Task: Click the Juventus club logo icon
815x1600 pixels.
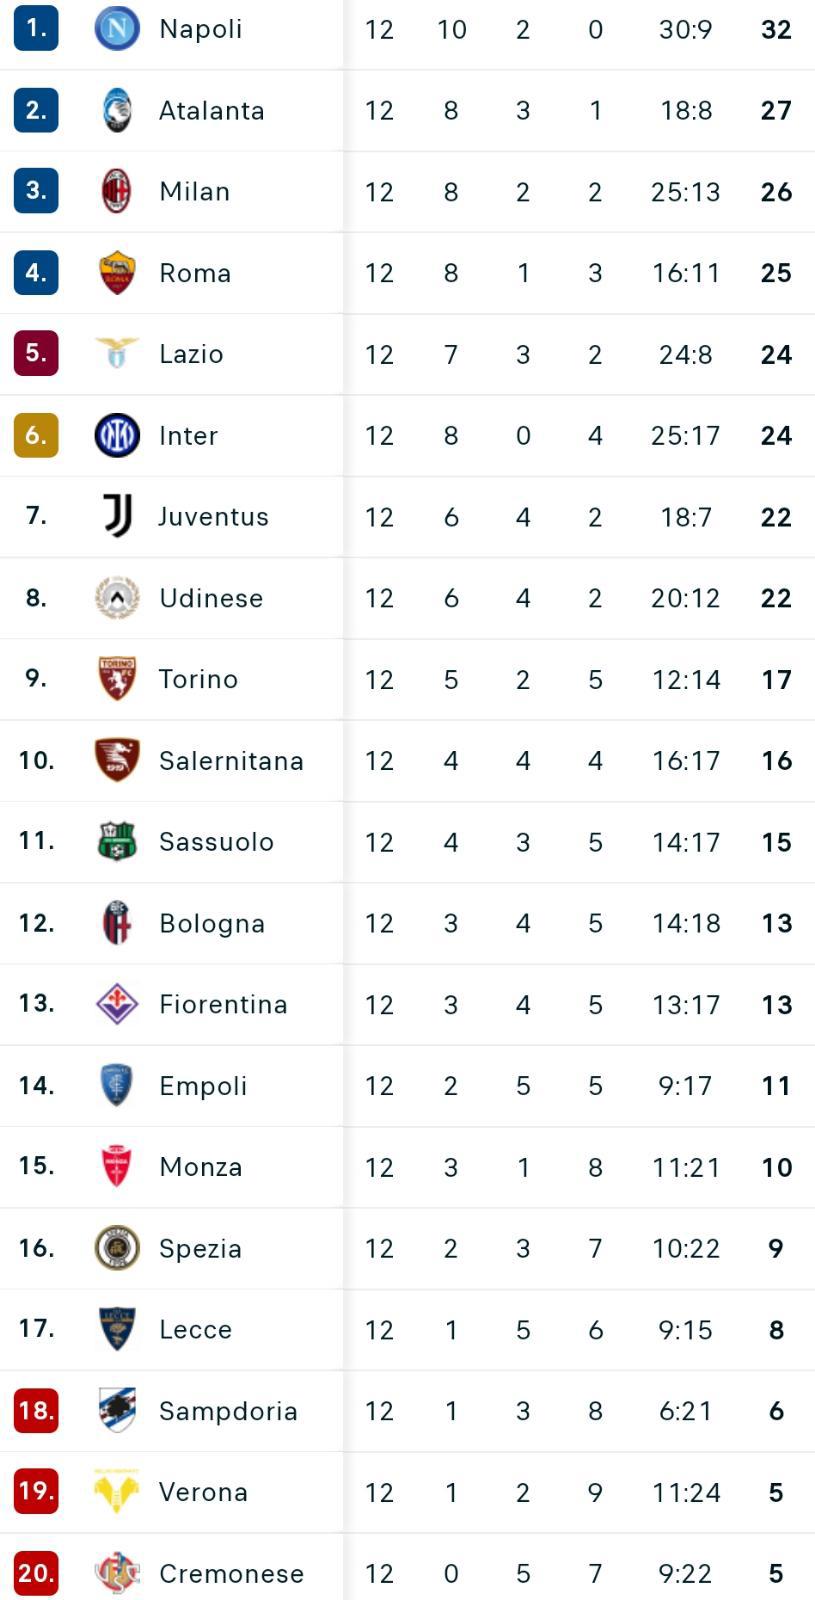Action: (x=117, y=516)
